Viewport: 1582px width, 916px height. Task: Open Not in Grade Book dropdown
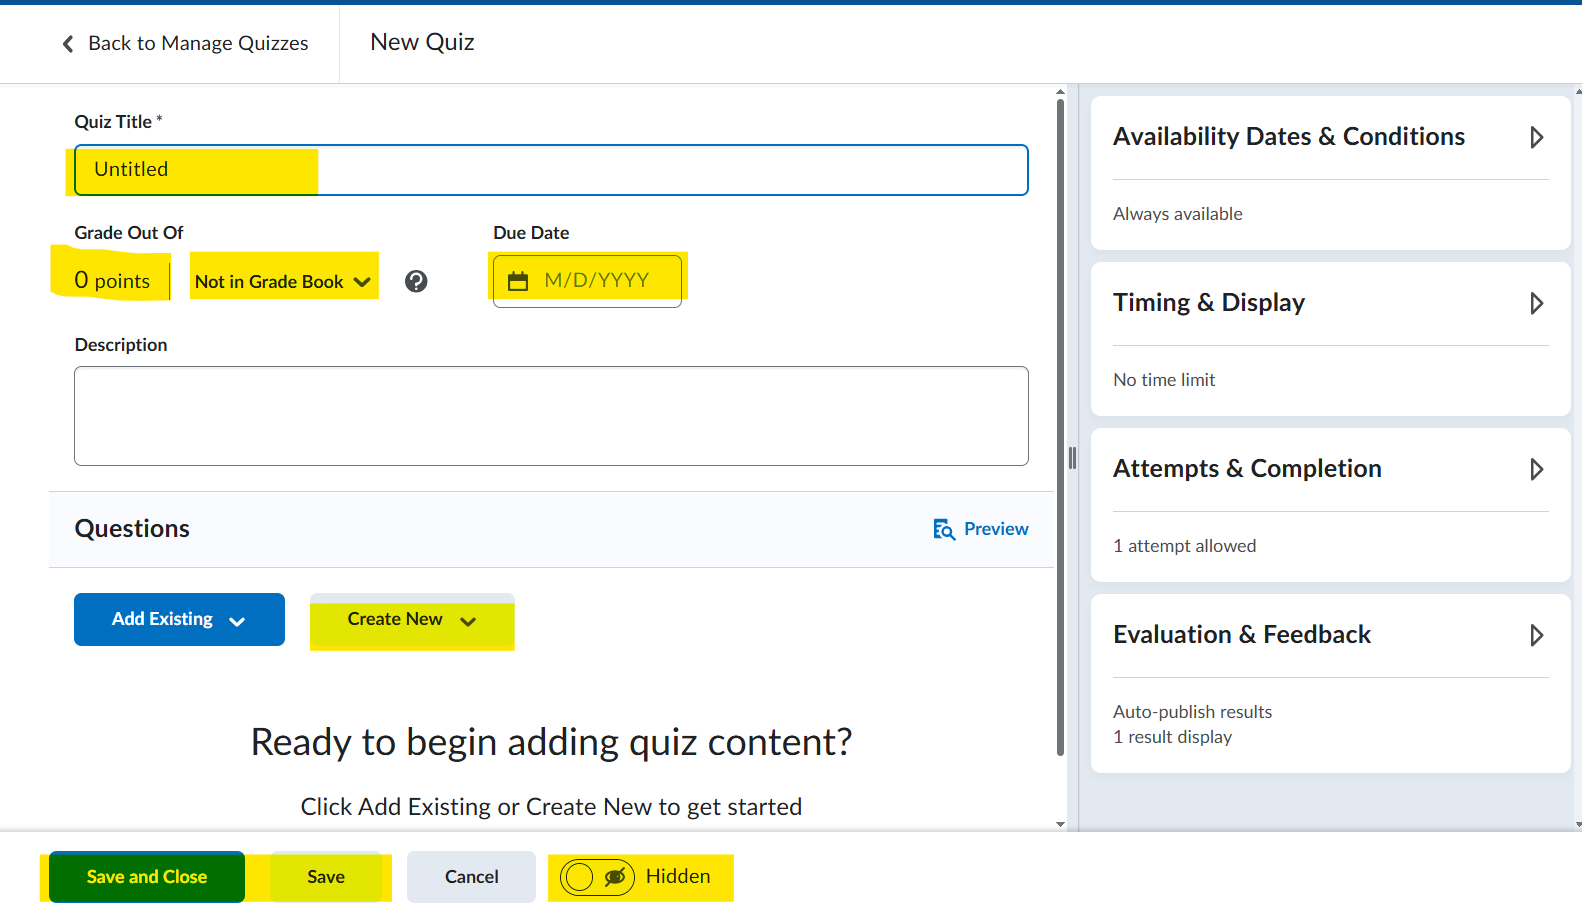[283, 282]
